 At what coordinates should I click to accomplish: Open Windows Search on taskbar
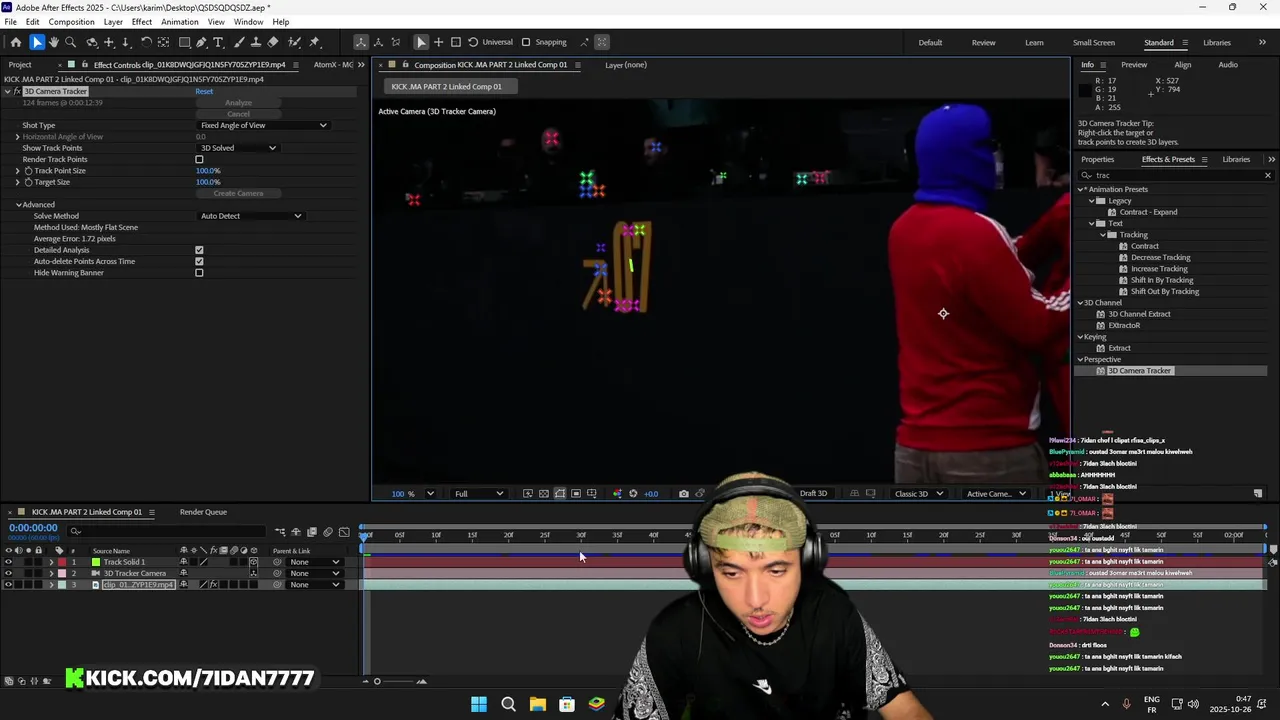coord(508,704)
